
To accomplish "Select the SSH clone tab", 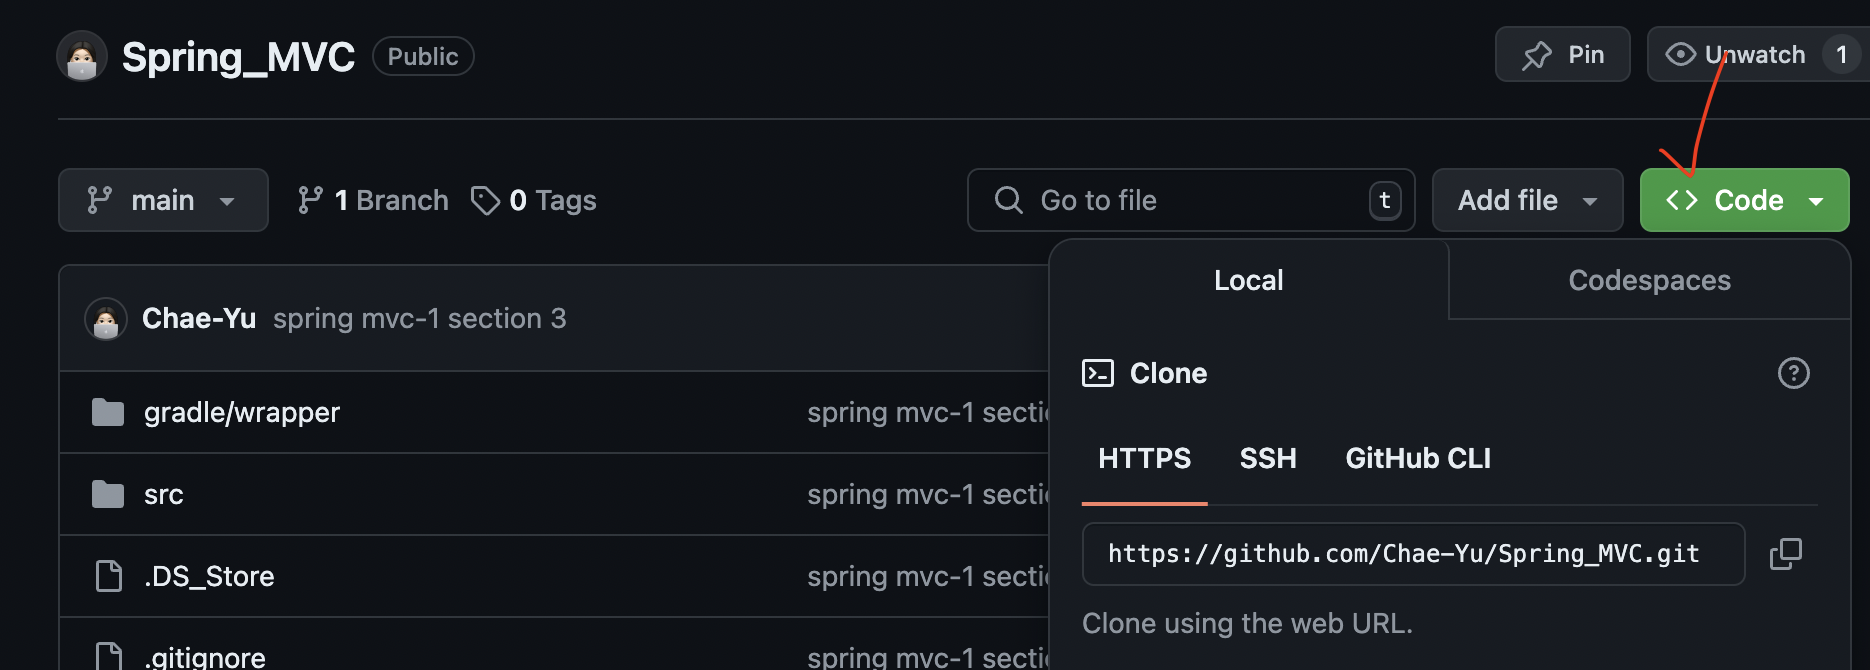I will click(1268, 458).
